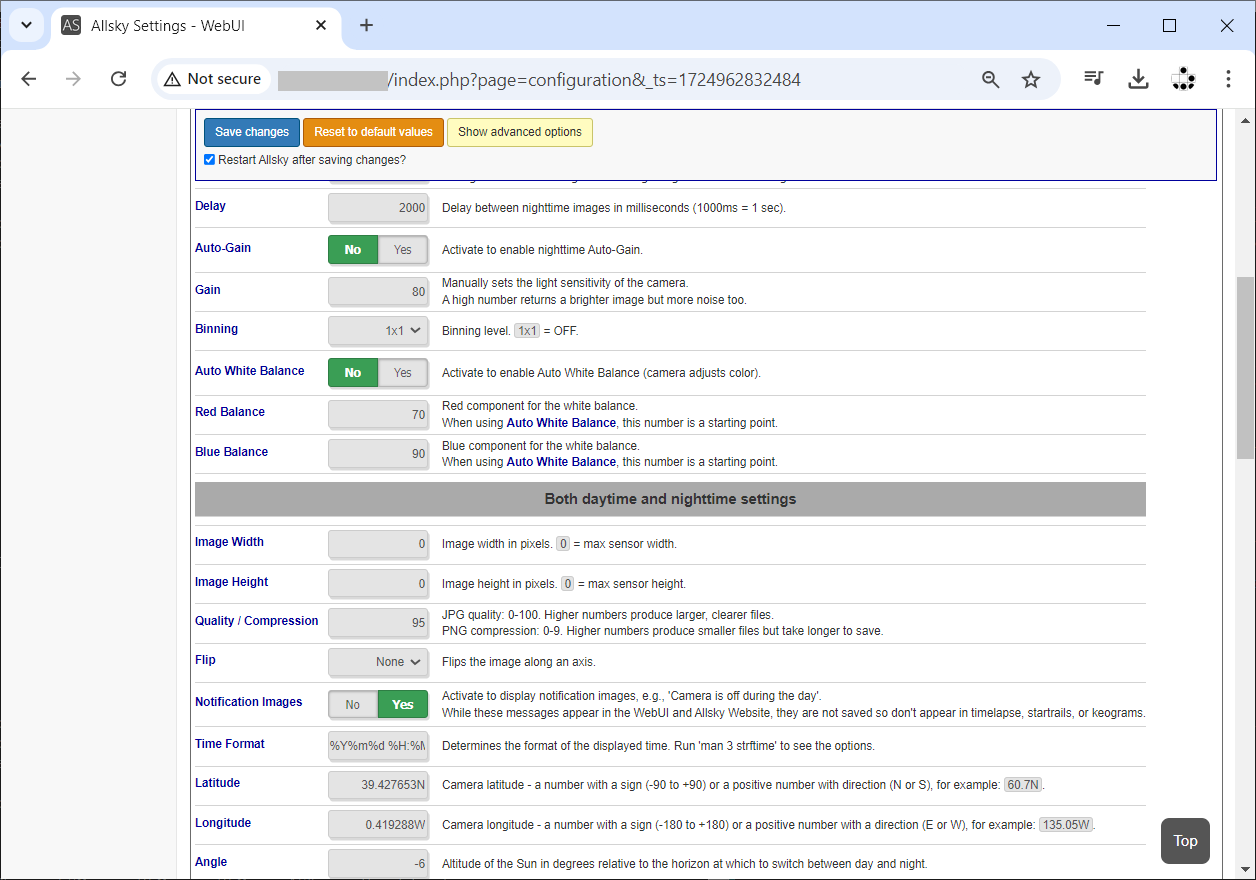Click the Not secure warning icon
The height and width of the screenshot is (880, 1256).
pyautogui.click(x=173, y=79)
